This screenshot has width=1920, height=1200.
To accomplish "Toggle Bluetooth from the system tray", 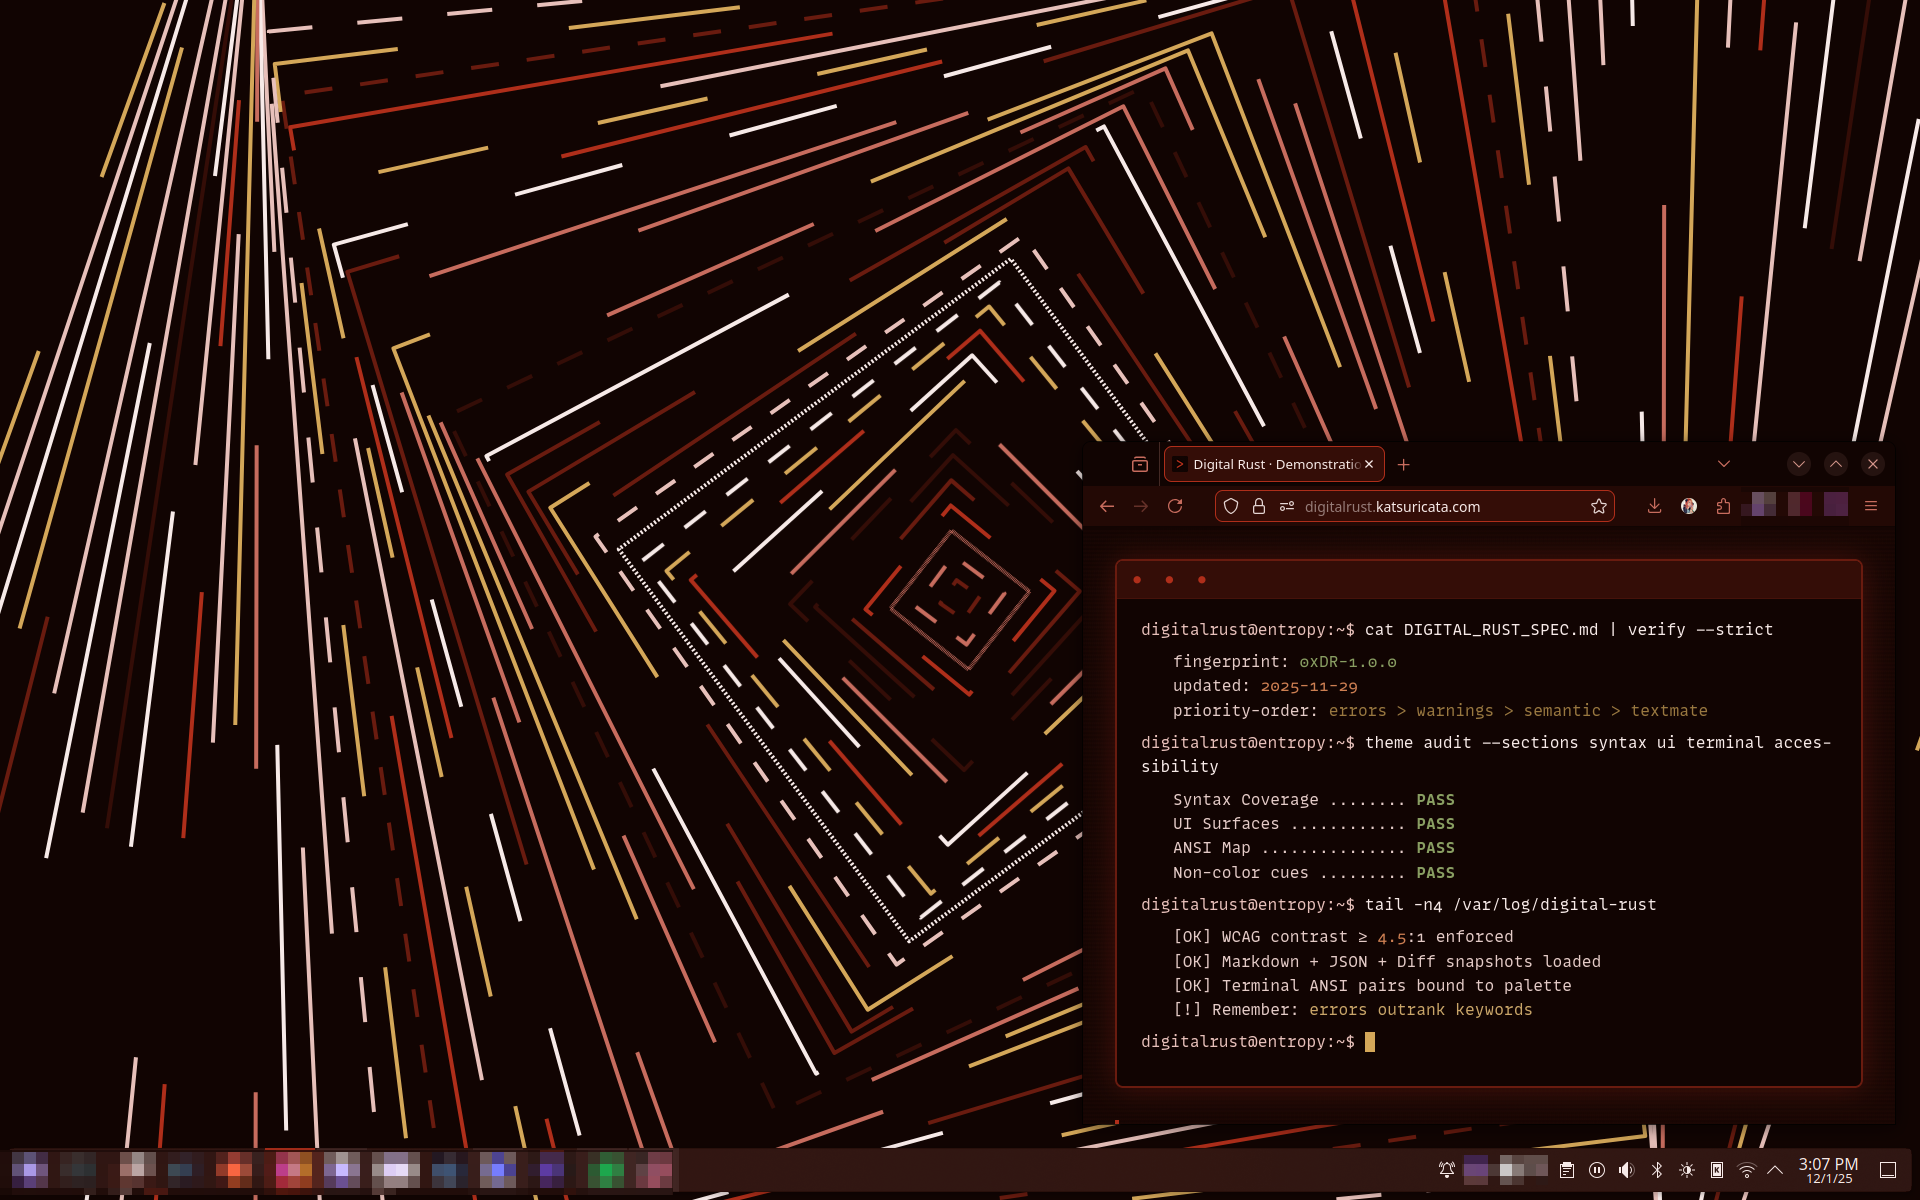I will (1657, 1169).
